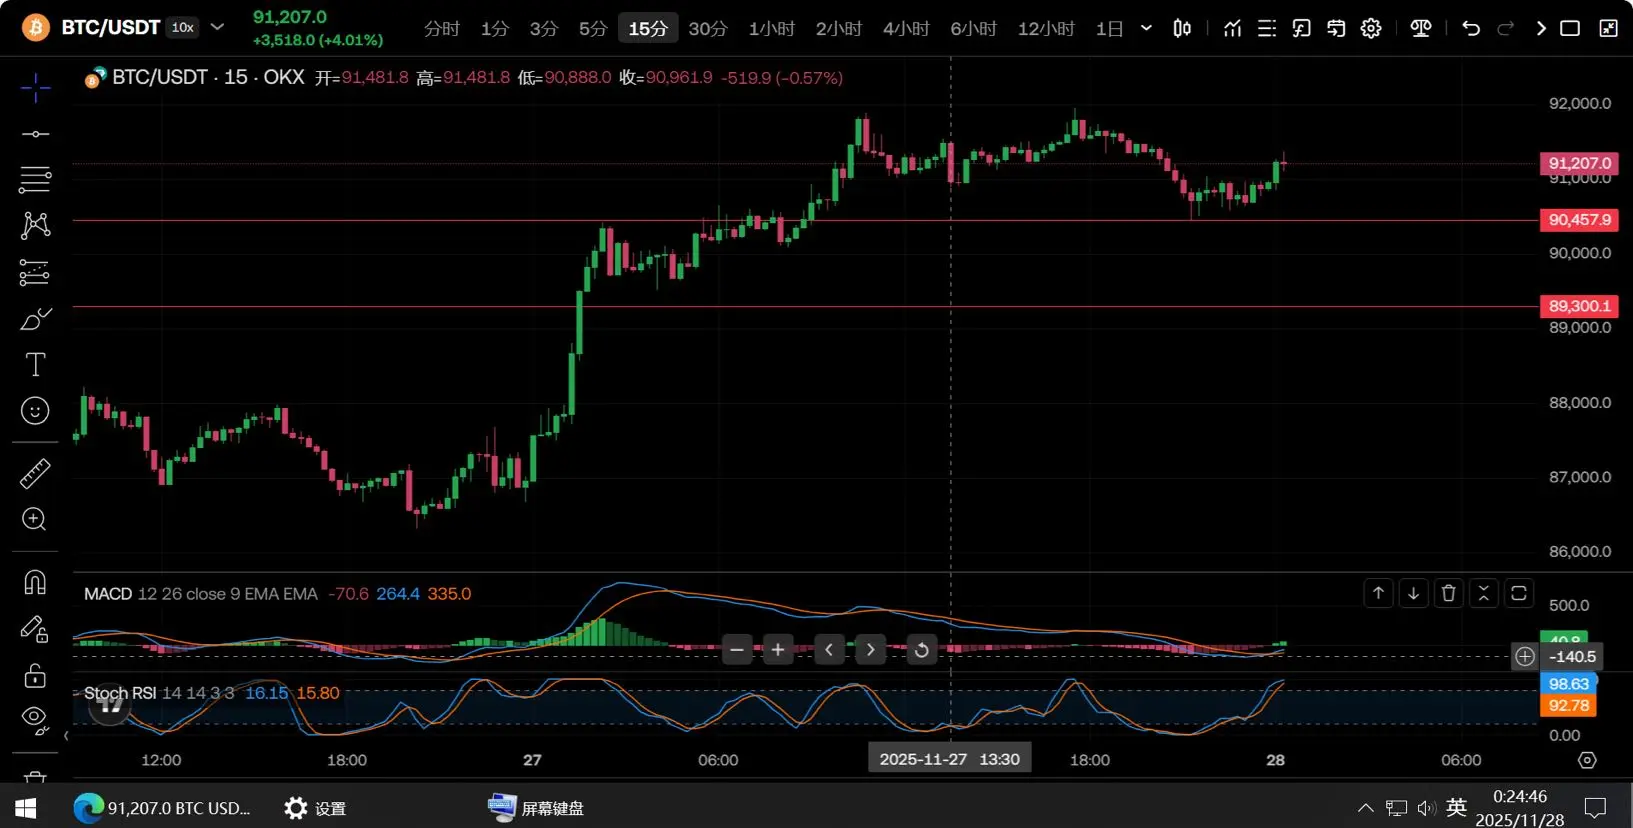Screen dimensions: 1633x828
Task: Switch to the 5分 timeframe
Action: click(593, 28)
